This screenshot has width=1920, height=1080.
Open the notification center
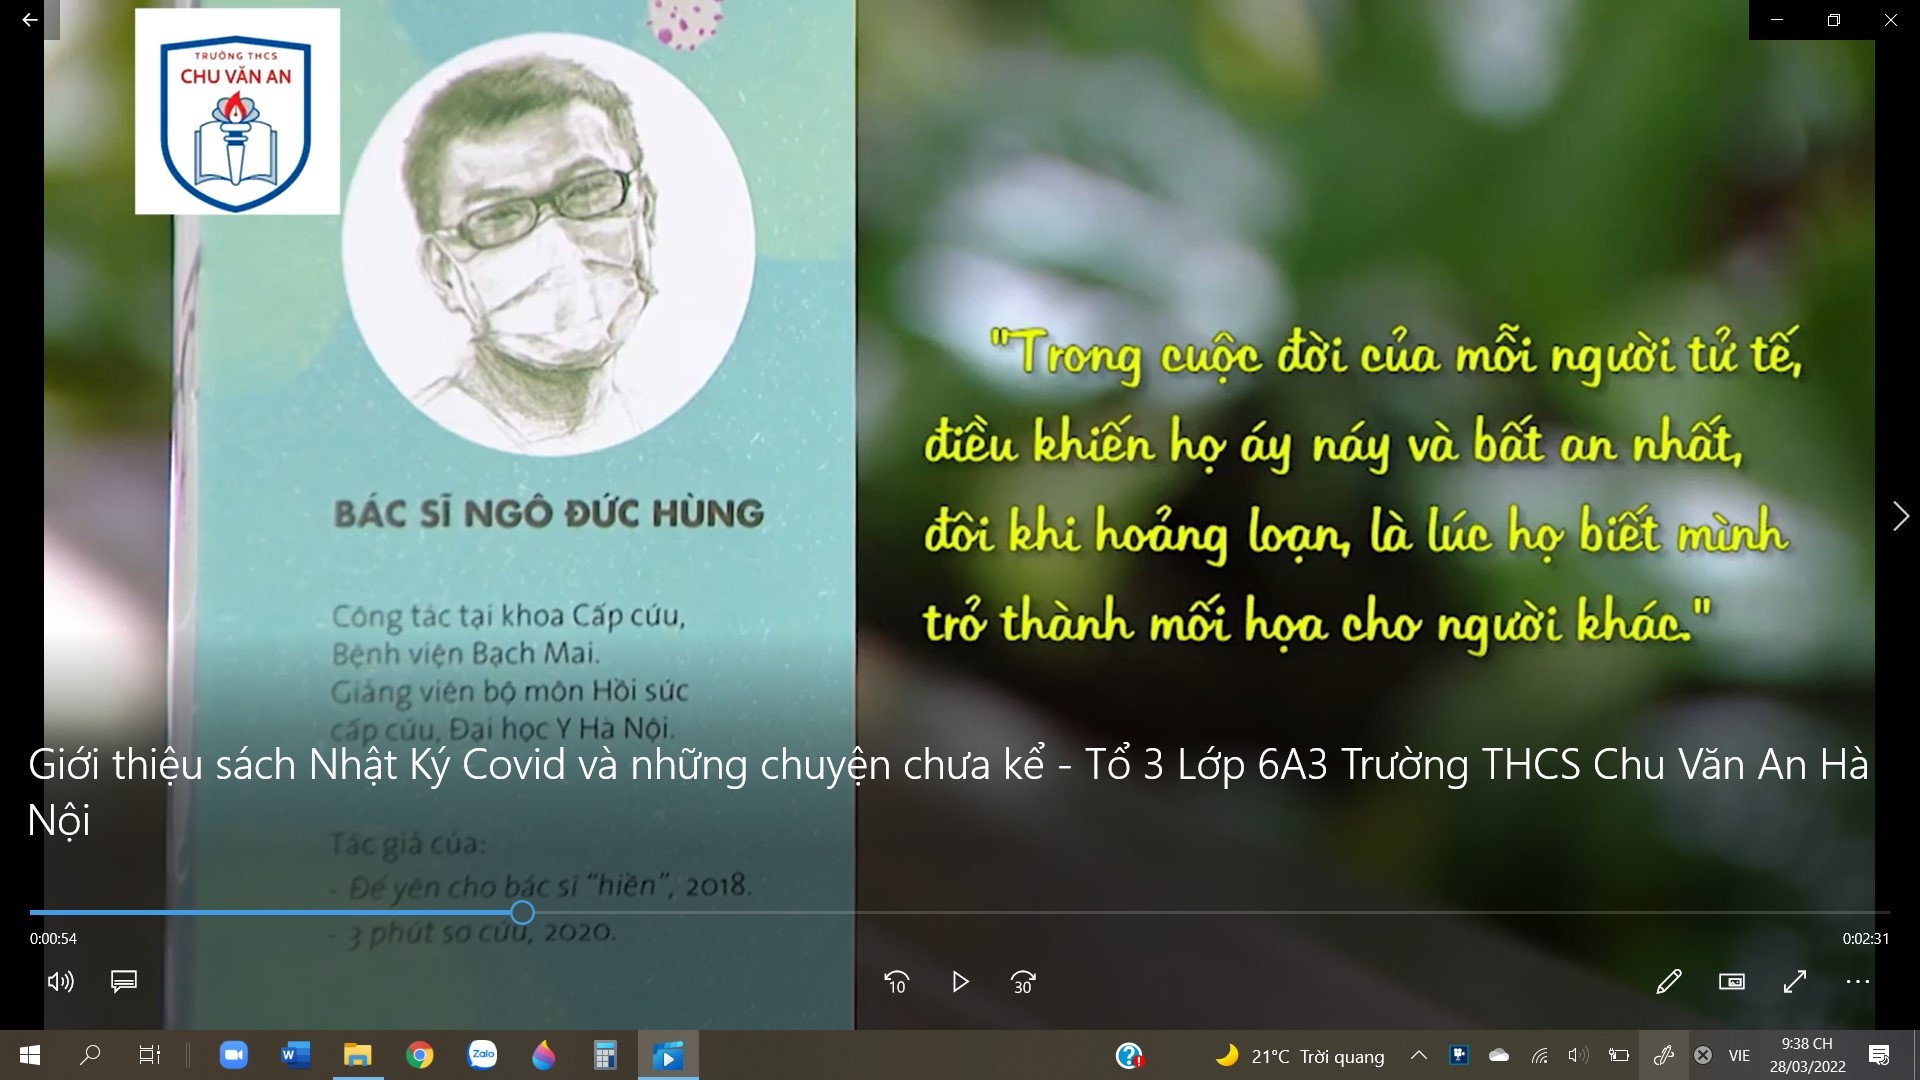(1879, 1055)
